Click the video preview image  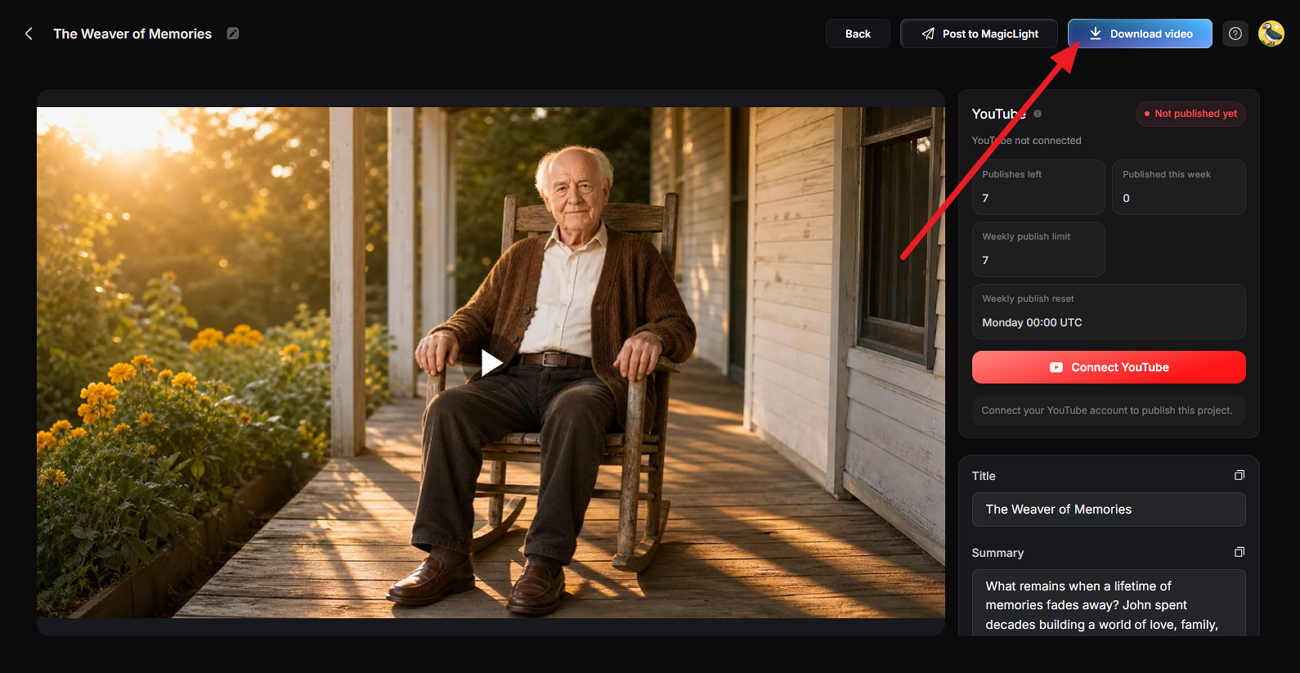[491, 362]
